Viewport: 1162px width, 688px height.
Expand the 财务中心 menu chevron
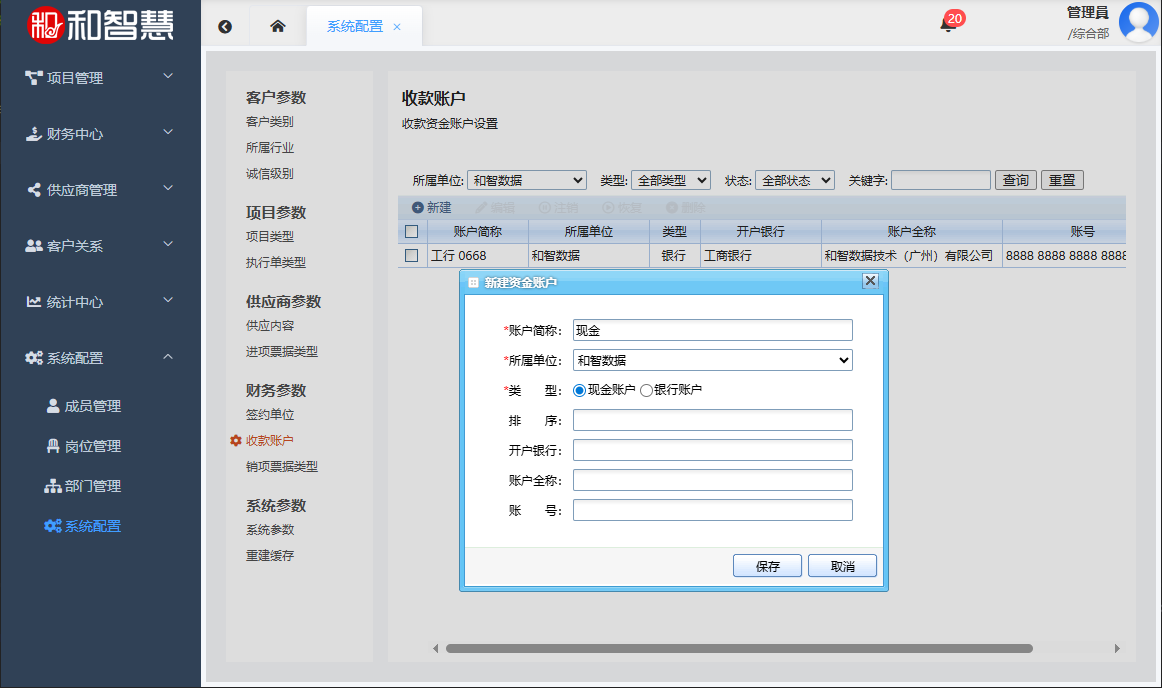tap(168, 132)
